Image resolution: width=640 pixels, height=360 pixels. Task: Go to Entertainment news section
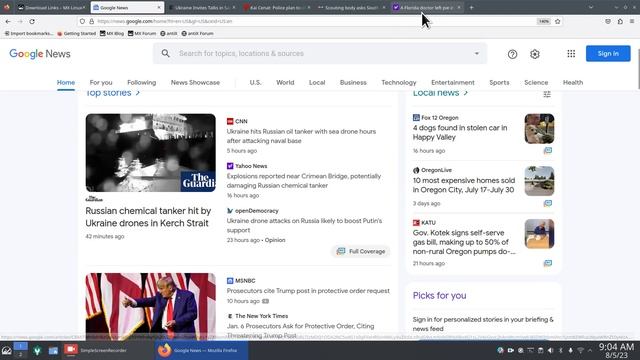coord(453,82)
